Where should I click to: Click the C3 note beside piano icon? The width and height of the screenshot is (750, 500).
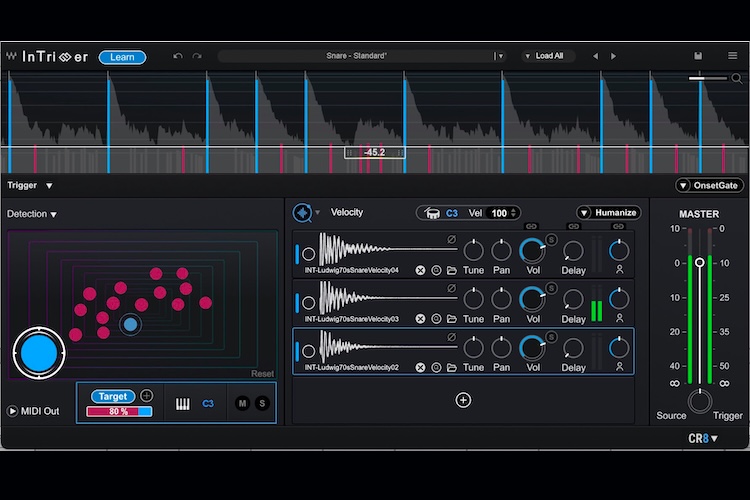tap(208, 404)
